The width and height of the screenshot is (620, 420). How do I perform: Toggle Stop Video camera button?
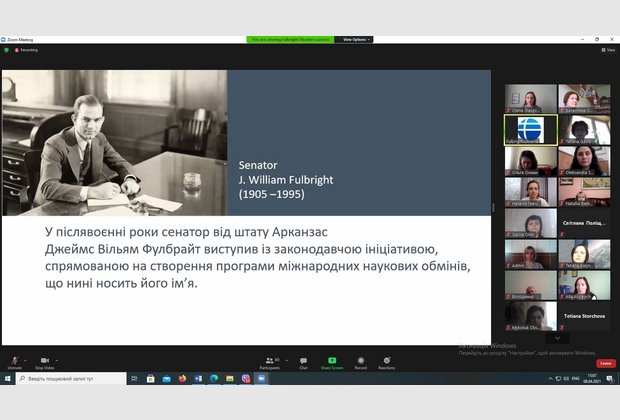point(44,361)
